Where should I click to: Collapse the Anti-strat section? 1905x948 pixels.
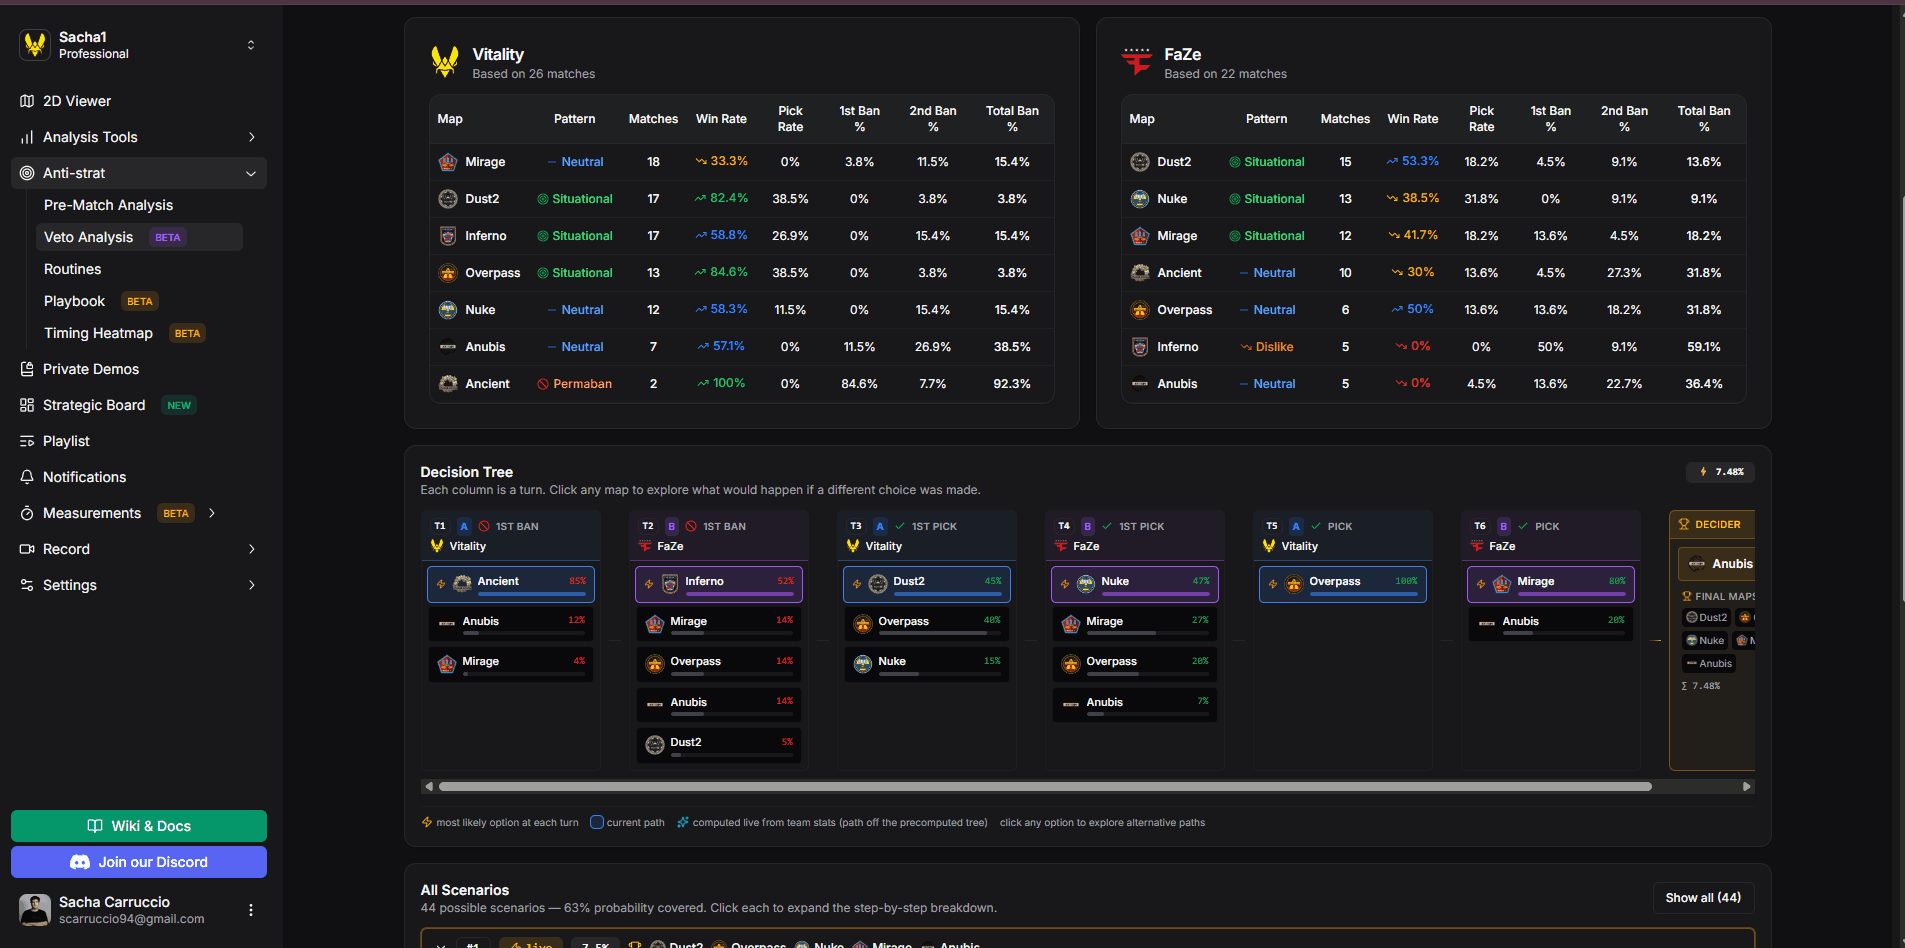coord(251,173)
